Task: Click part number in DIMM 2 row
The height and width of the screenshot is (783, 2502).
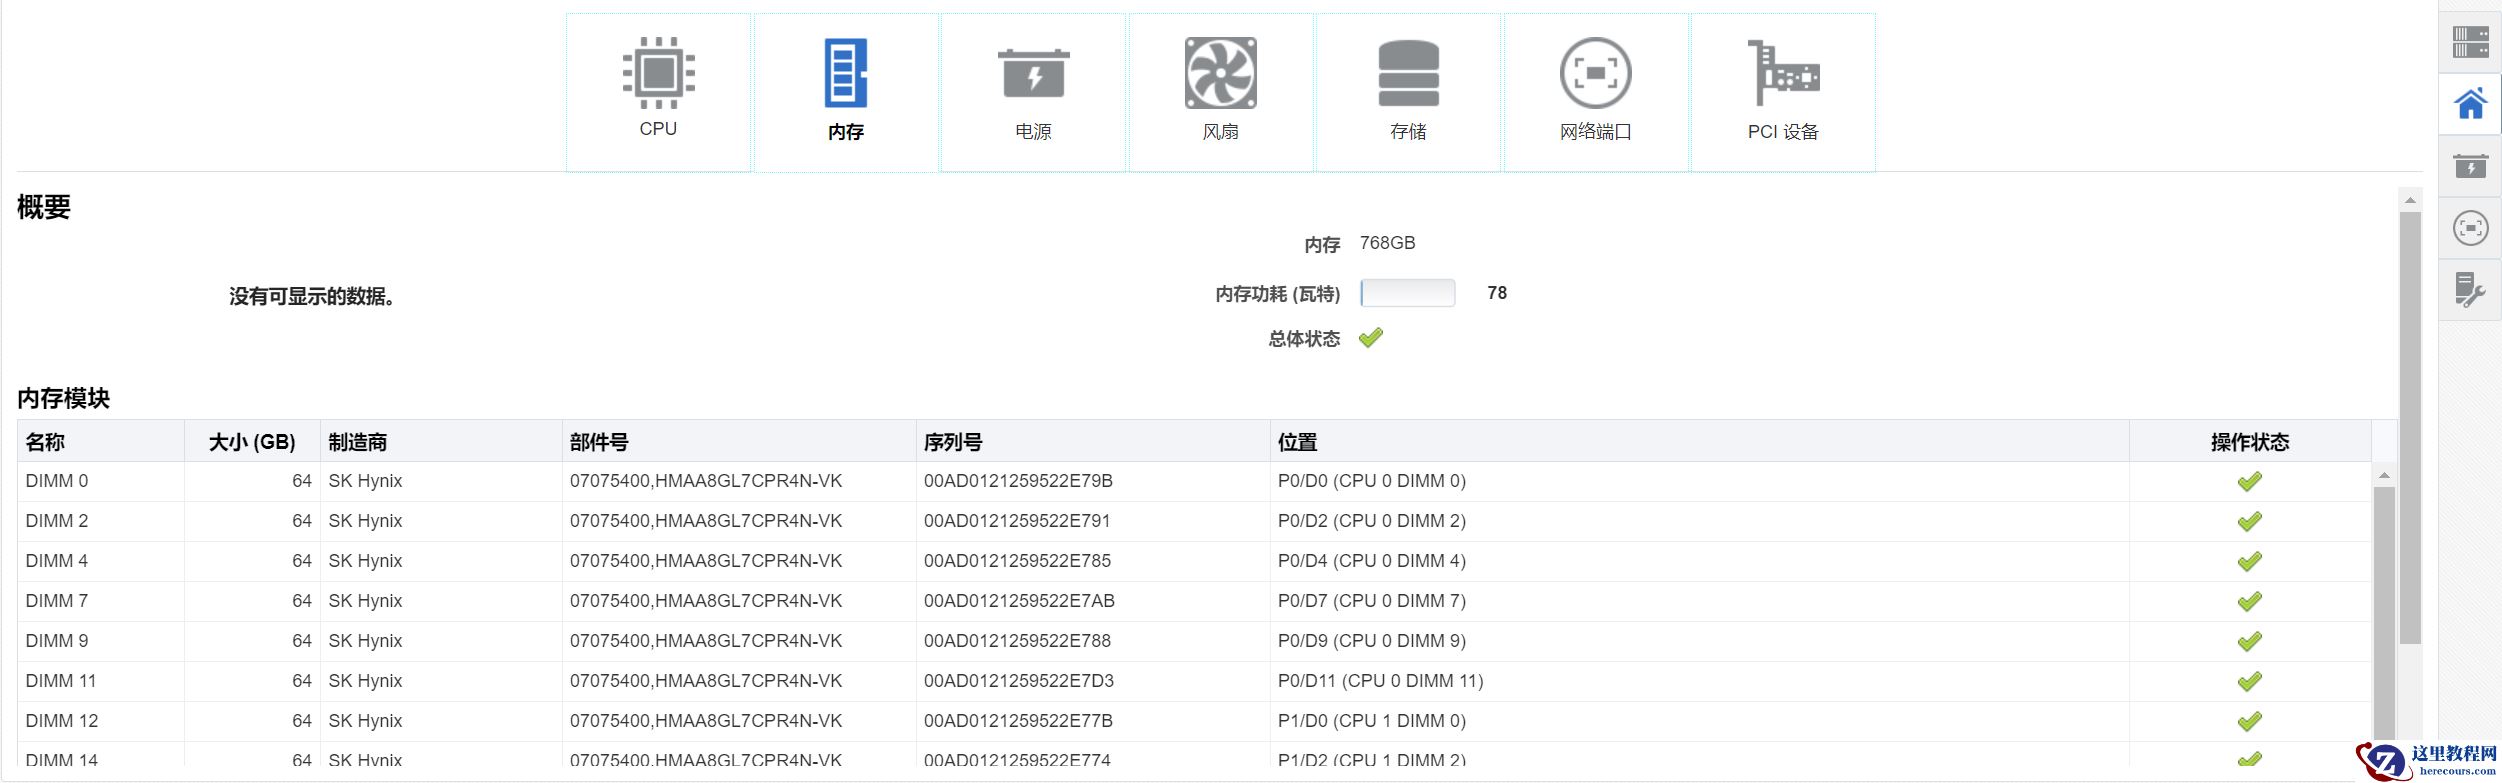Action: (x=706, y=521)
